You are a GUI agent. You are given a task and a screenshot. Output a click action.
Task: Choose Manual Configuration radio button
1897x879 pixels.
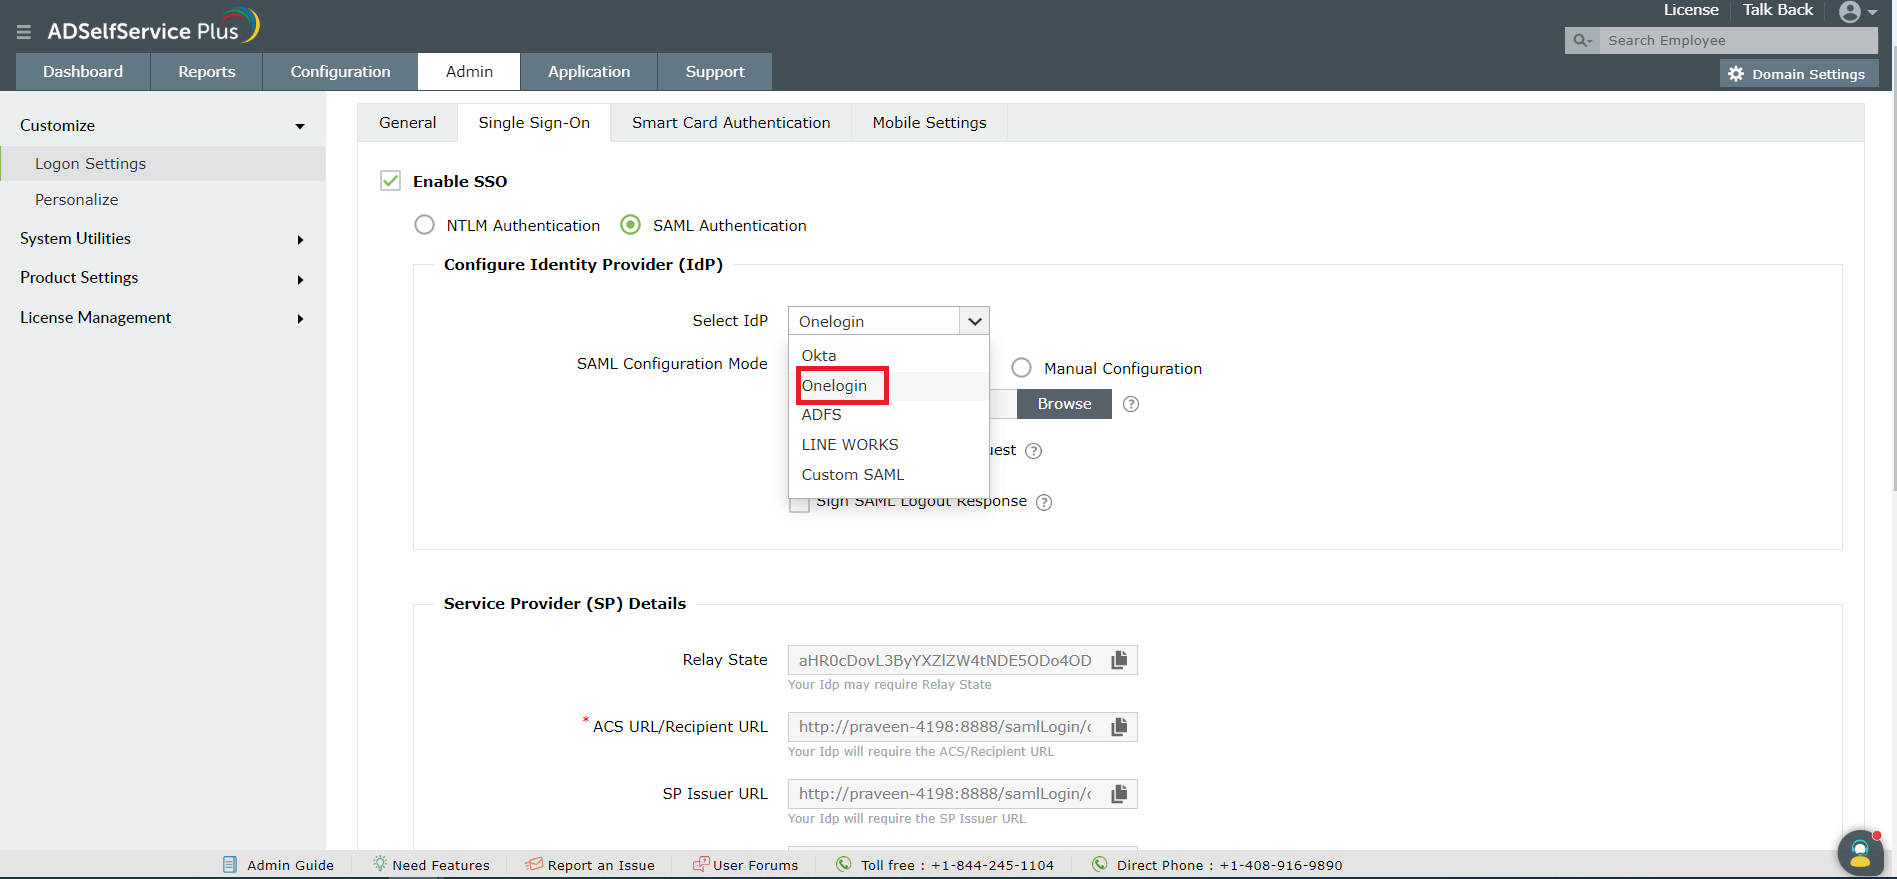(1021, 368)
